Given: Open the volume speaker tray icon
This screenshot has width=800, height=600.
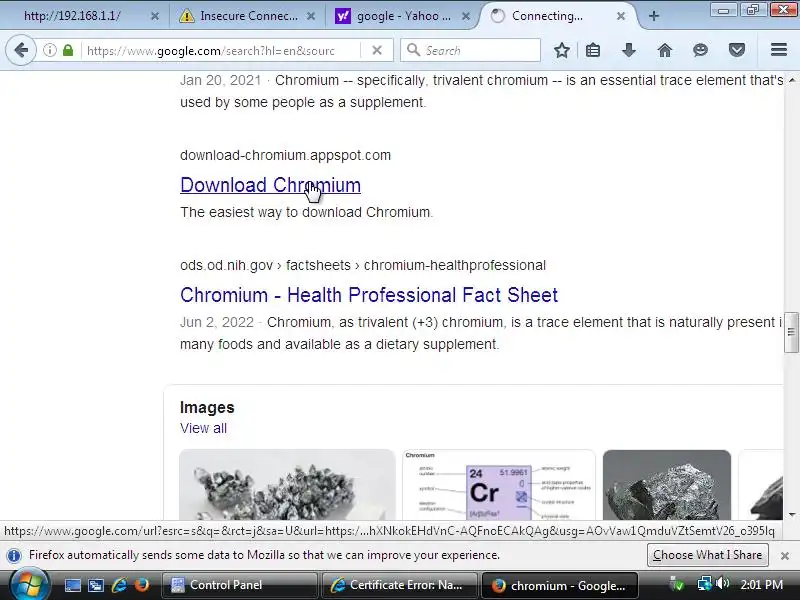Looking at the screenshot, I should [723, 583].
